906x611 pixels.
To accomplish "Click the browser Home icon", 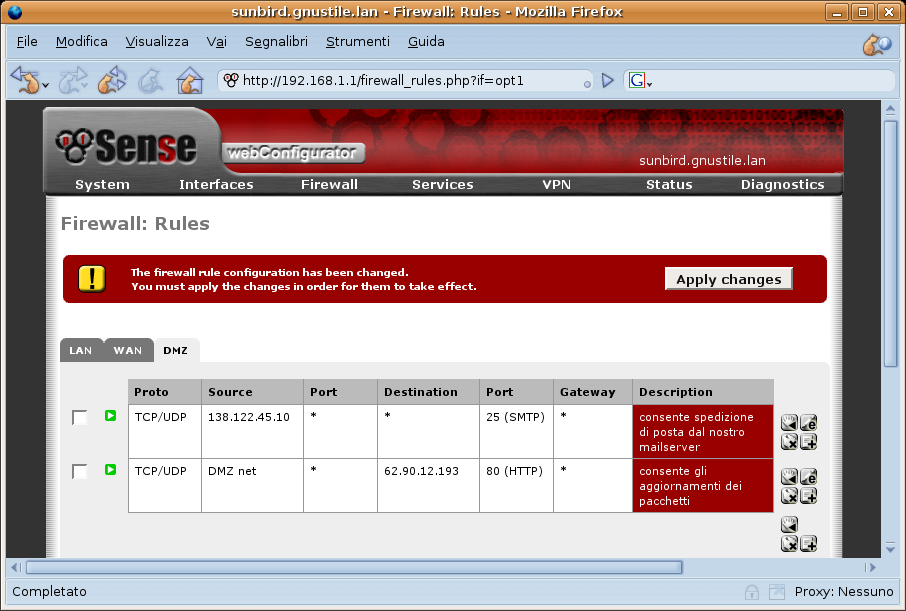I will (x=189, y=80).
